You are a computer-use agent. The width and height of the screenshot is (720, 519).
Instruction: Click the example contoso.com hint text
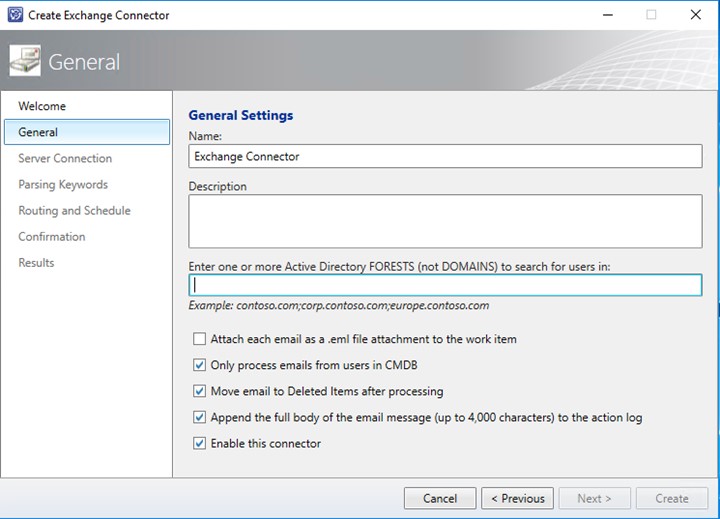339,306
